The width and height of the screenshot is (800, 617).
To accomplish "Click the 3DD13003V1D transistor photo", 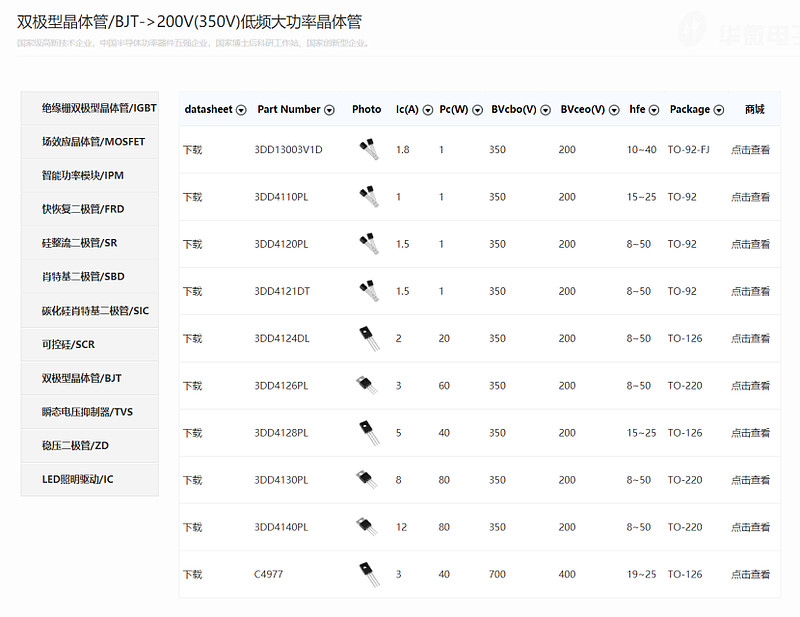I will tap(368, 150).
